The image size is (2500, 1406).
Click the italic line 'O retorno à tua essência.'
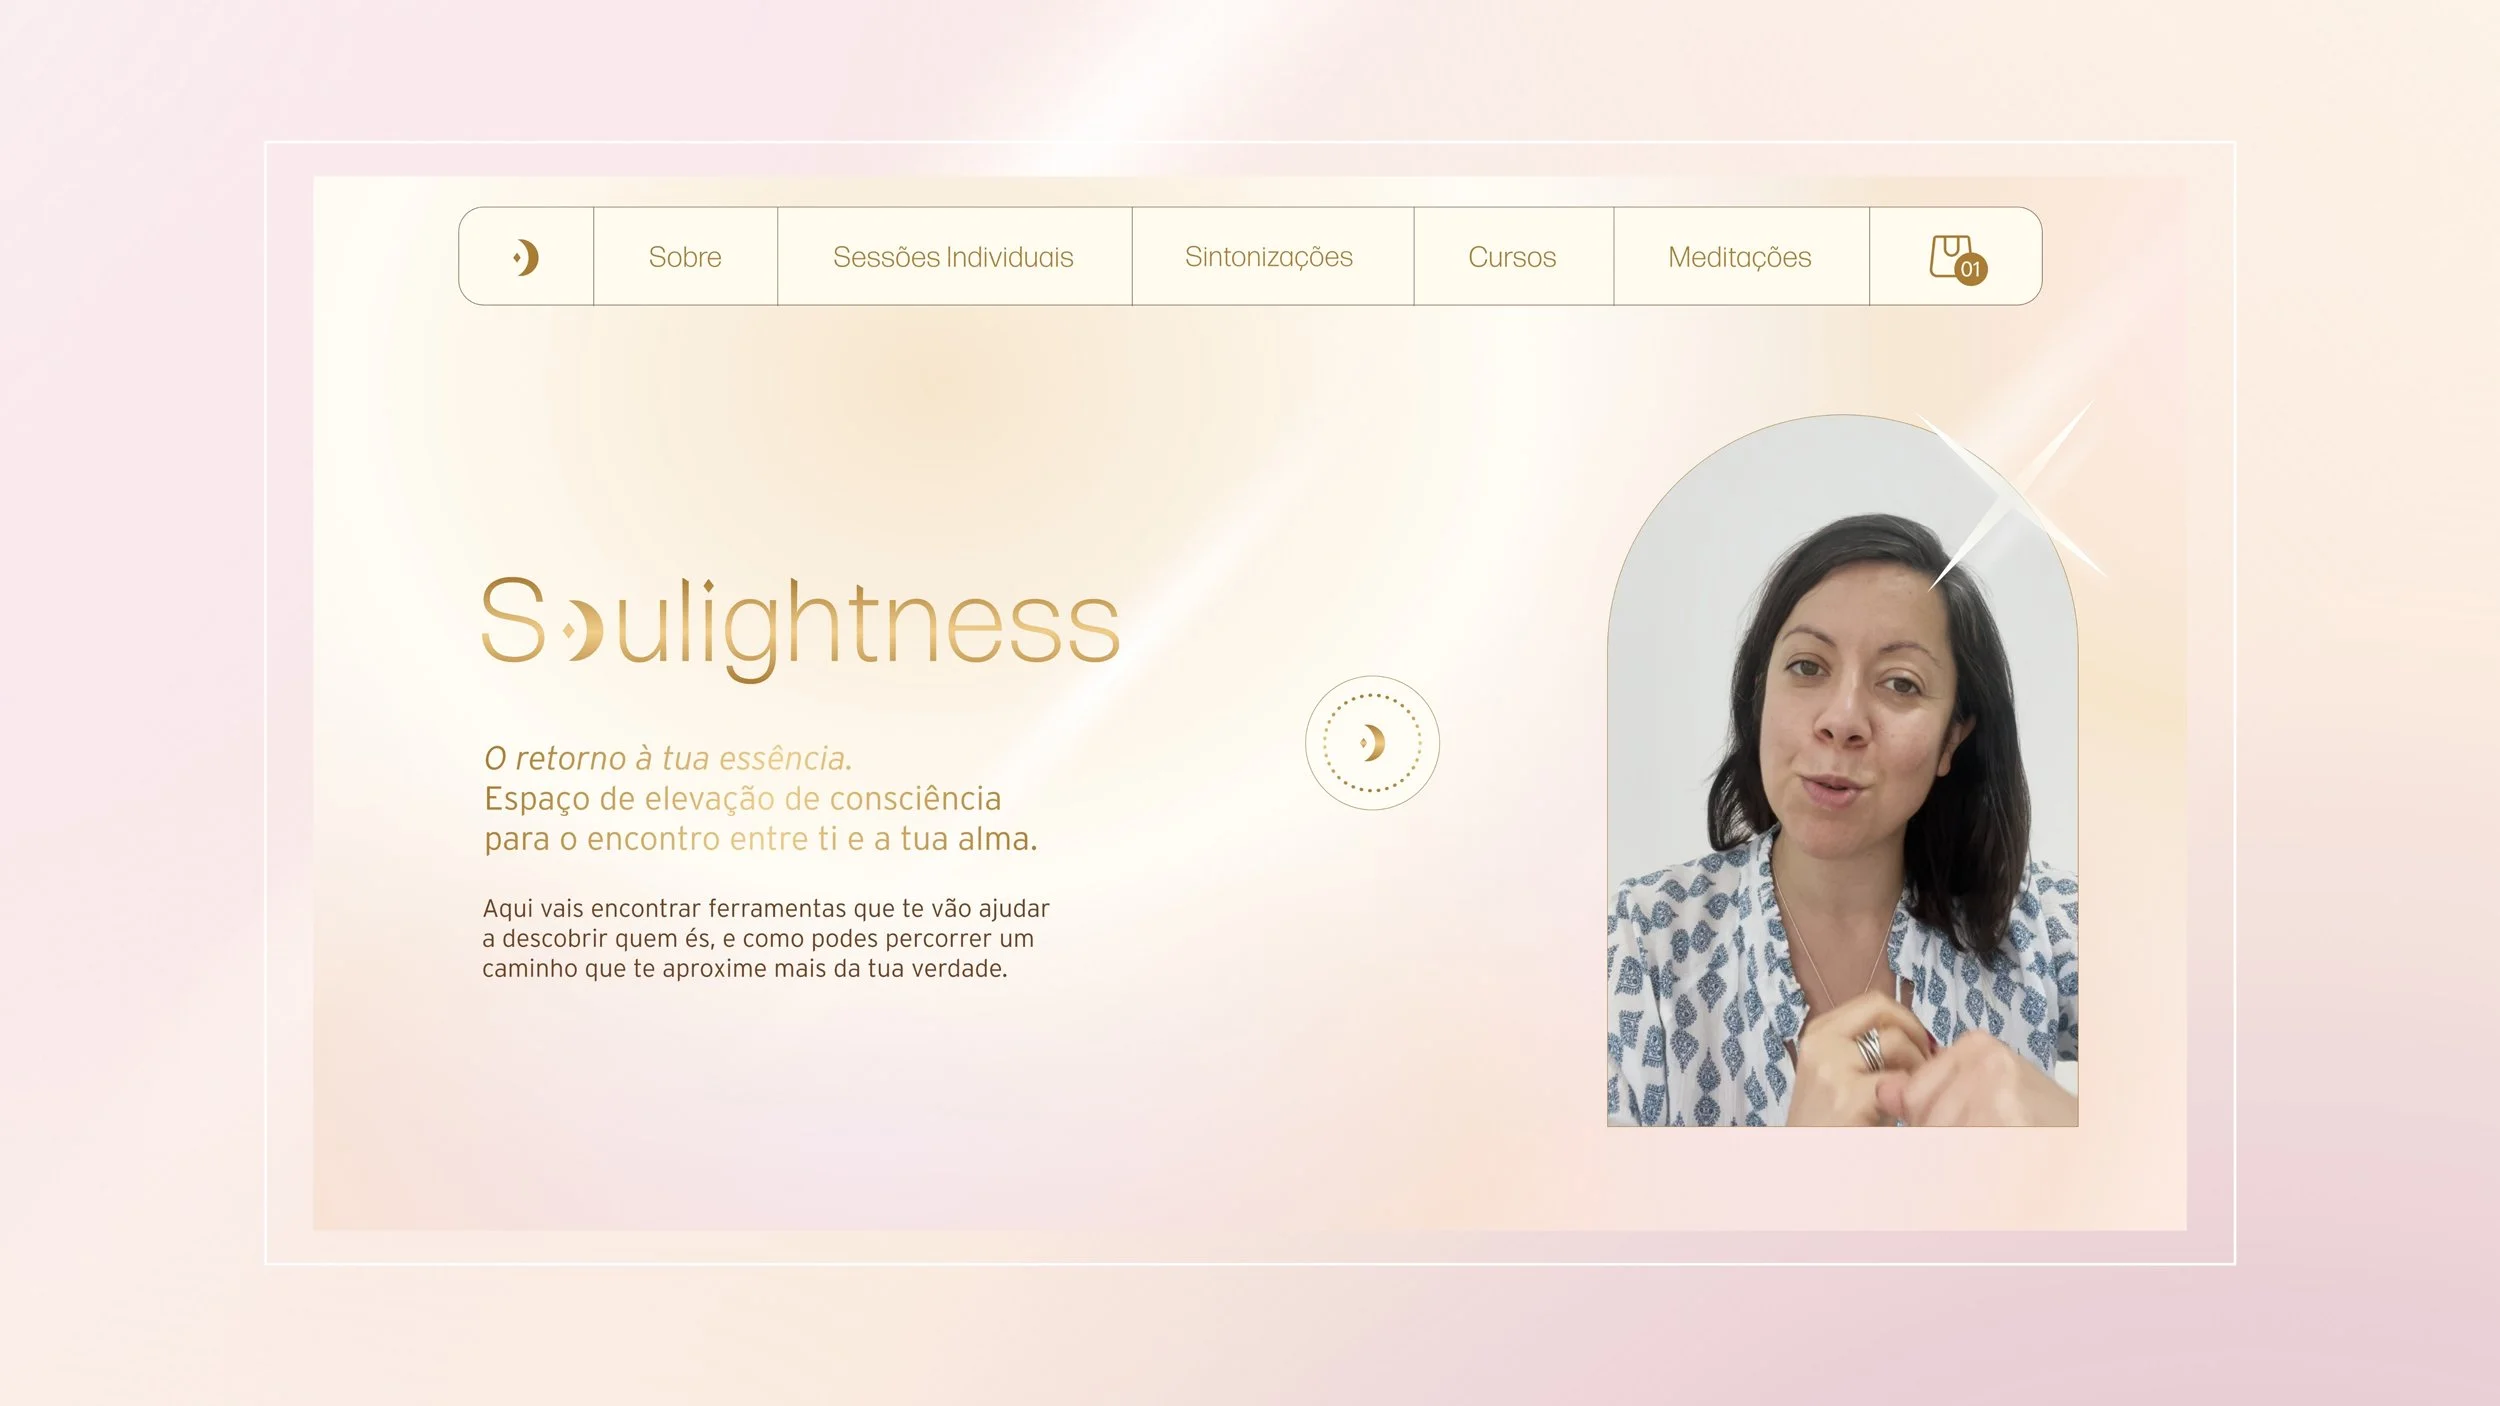click(668, 759)
